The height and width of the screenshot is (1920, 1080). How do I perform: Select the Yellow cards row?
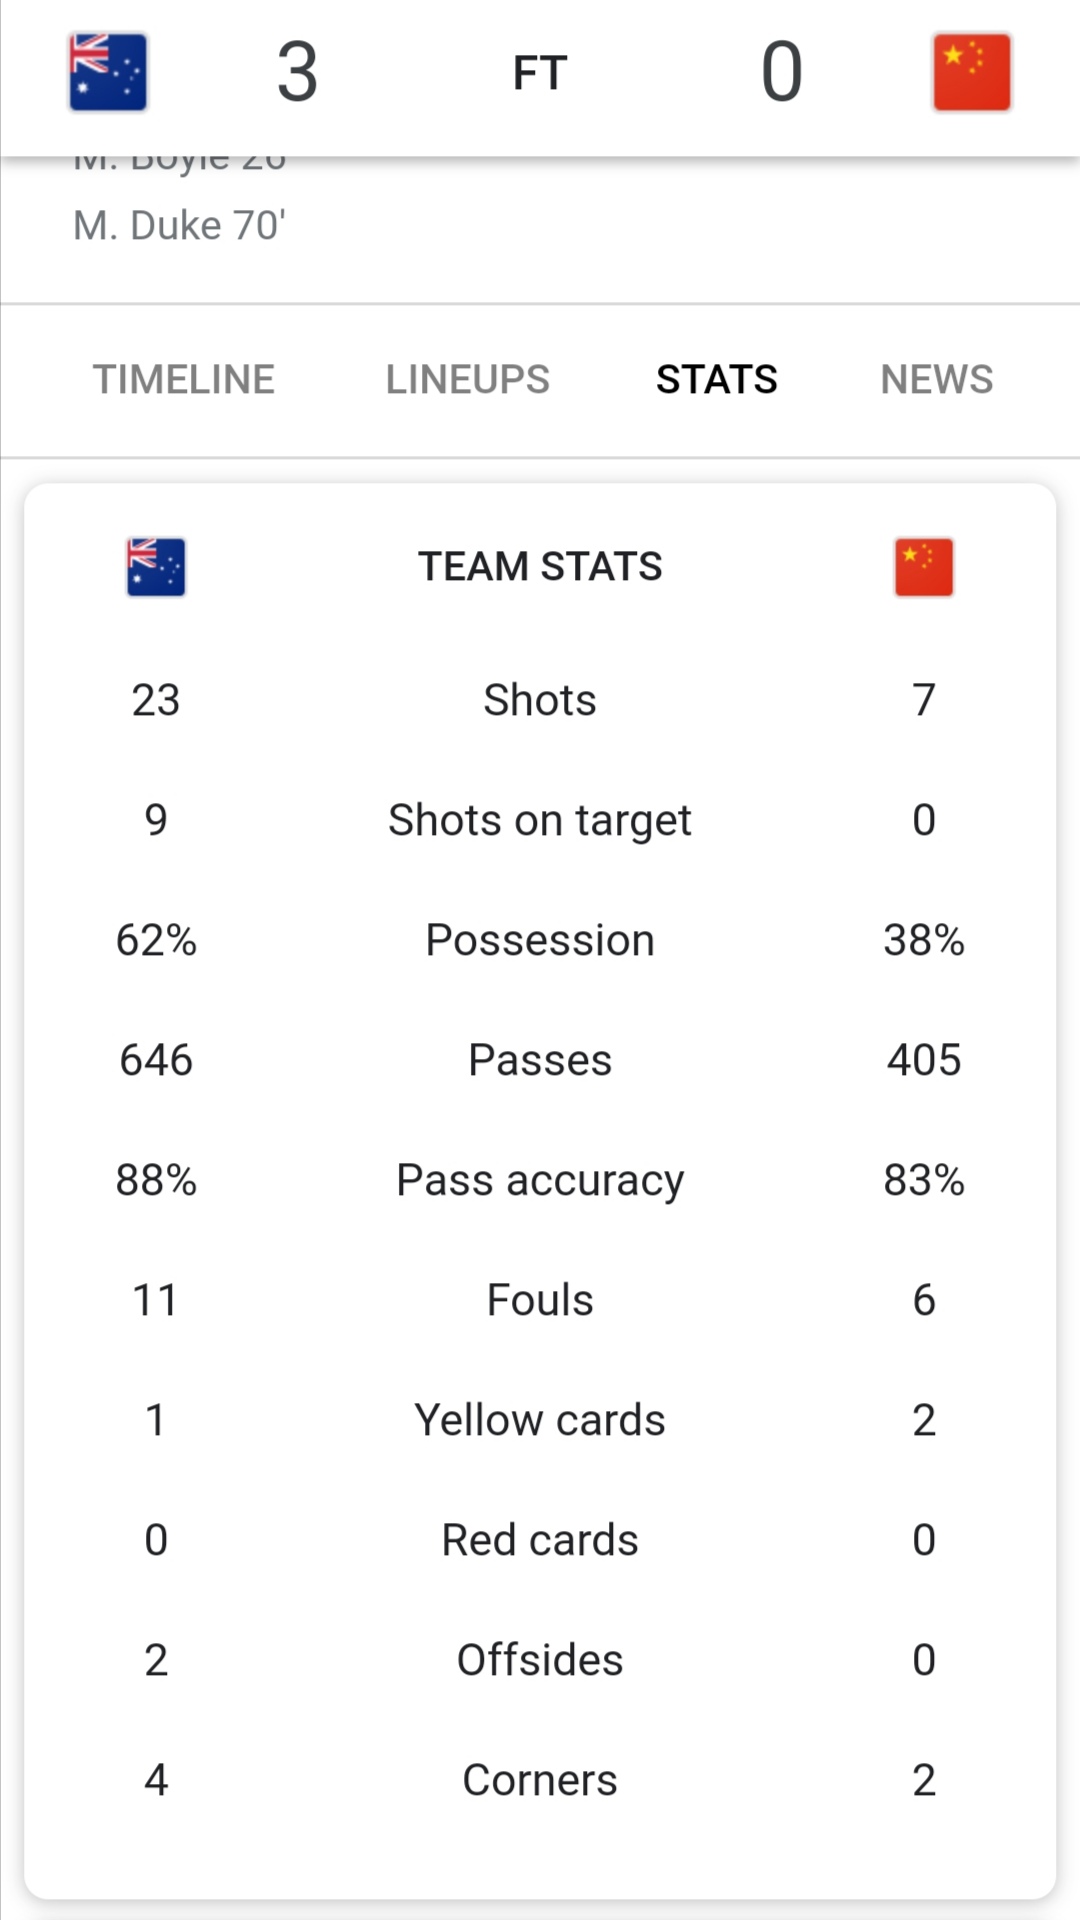click(x=540, y=1420)
